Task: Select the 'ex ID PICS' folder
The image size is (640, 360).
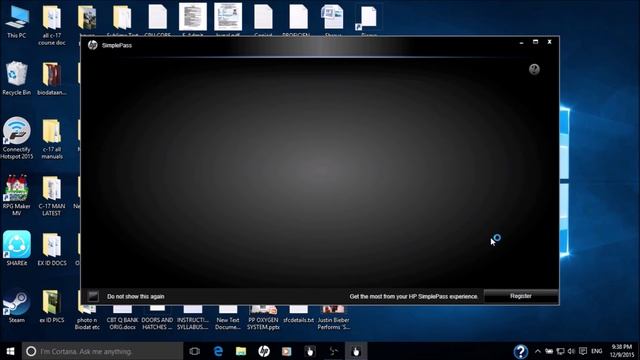Action: (52, 306)
